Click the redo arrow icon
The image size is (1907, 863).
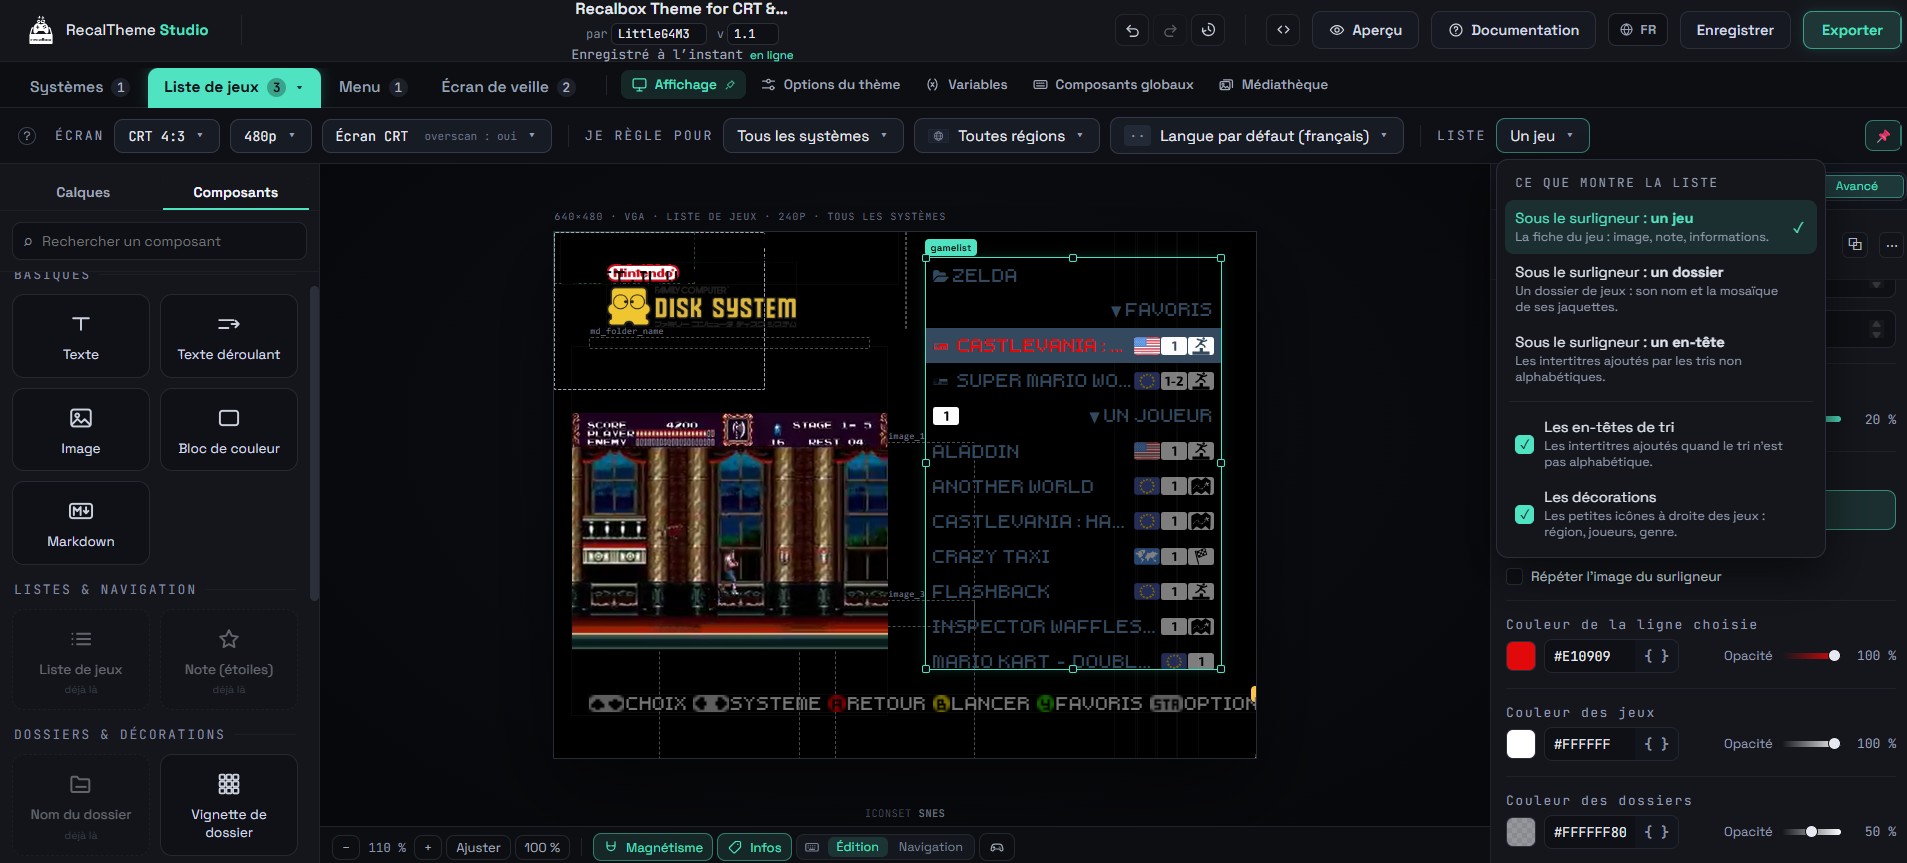pyautogui.click(x=1170, y=31)
